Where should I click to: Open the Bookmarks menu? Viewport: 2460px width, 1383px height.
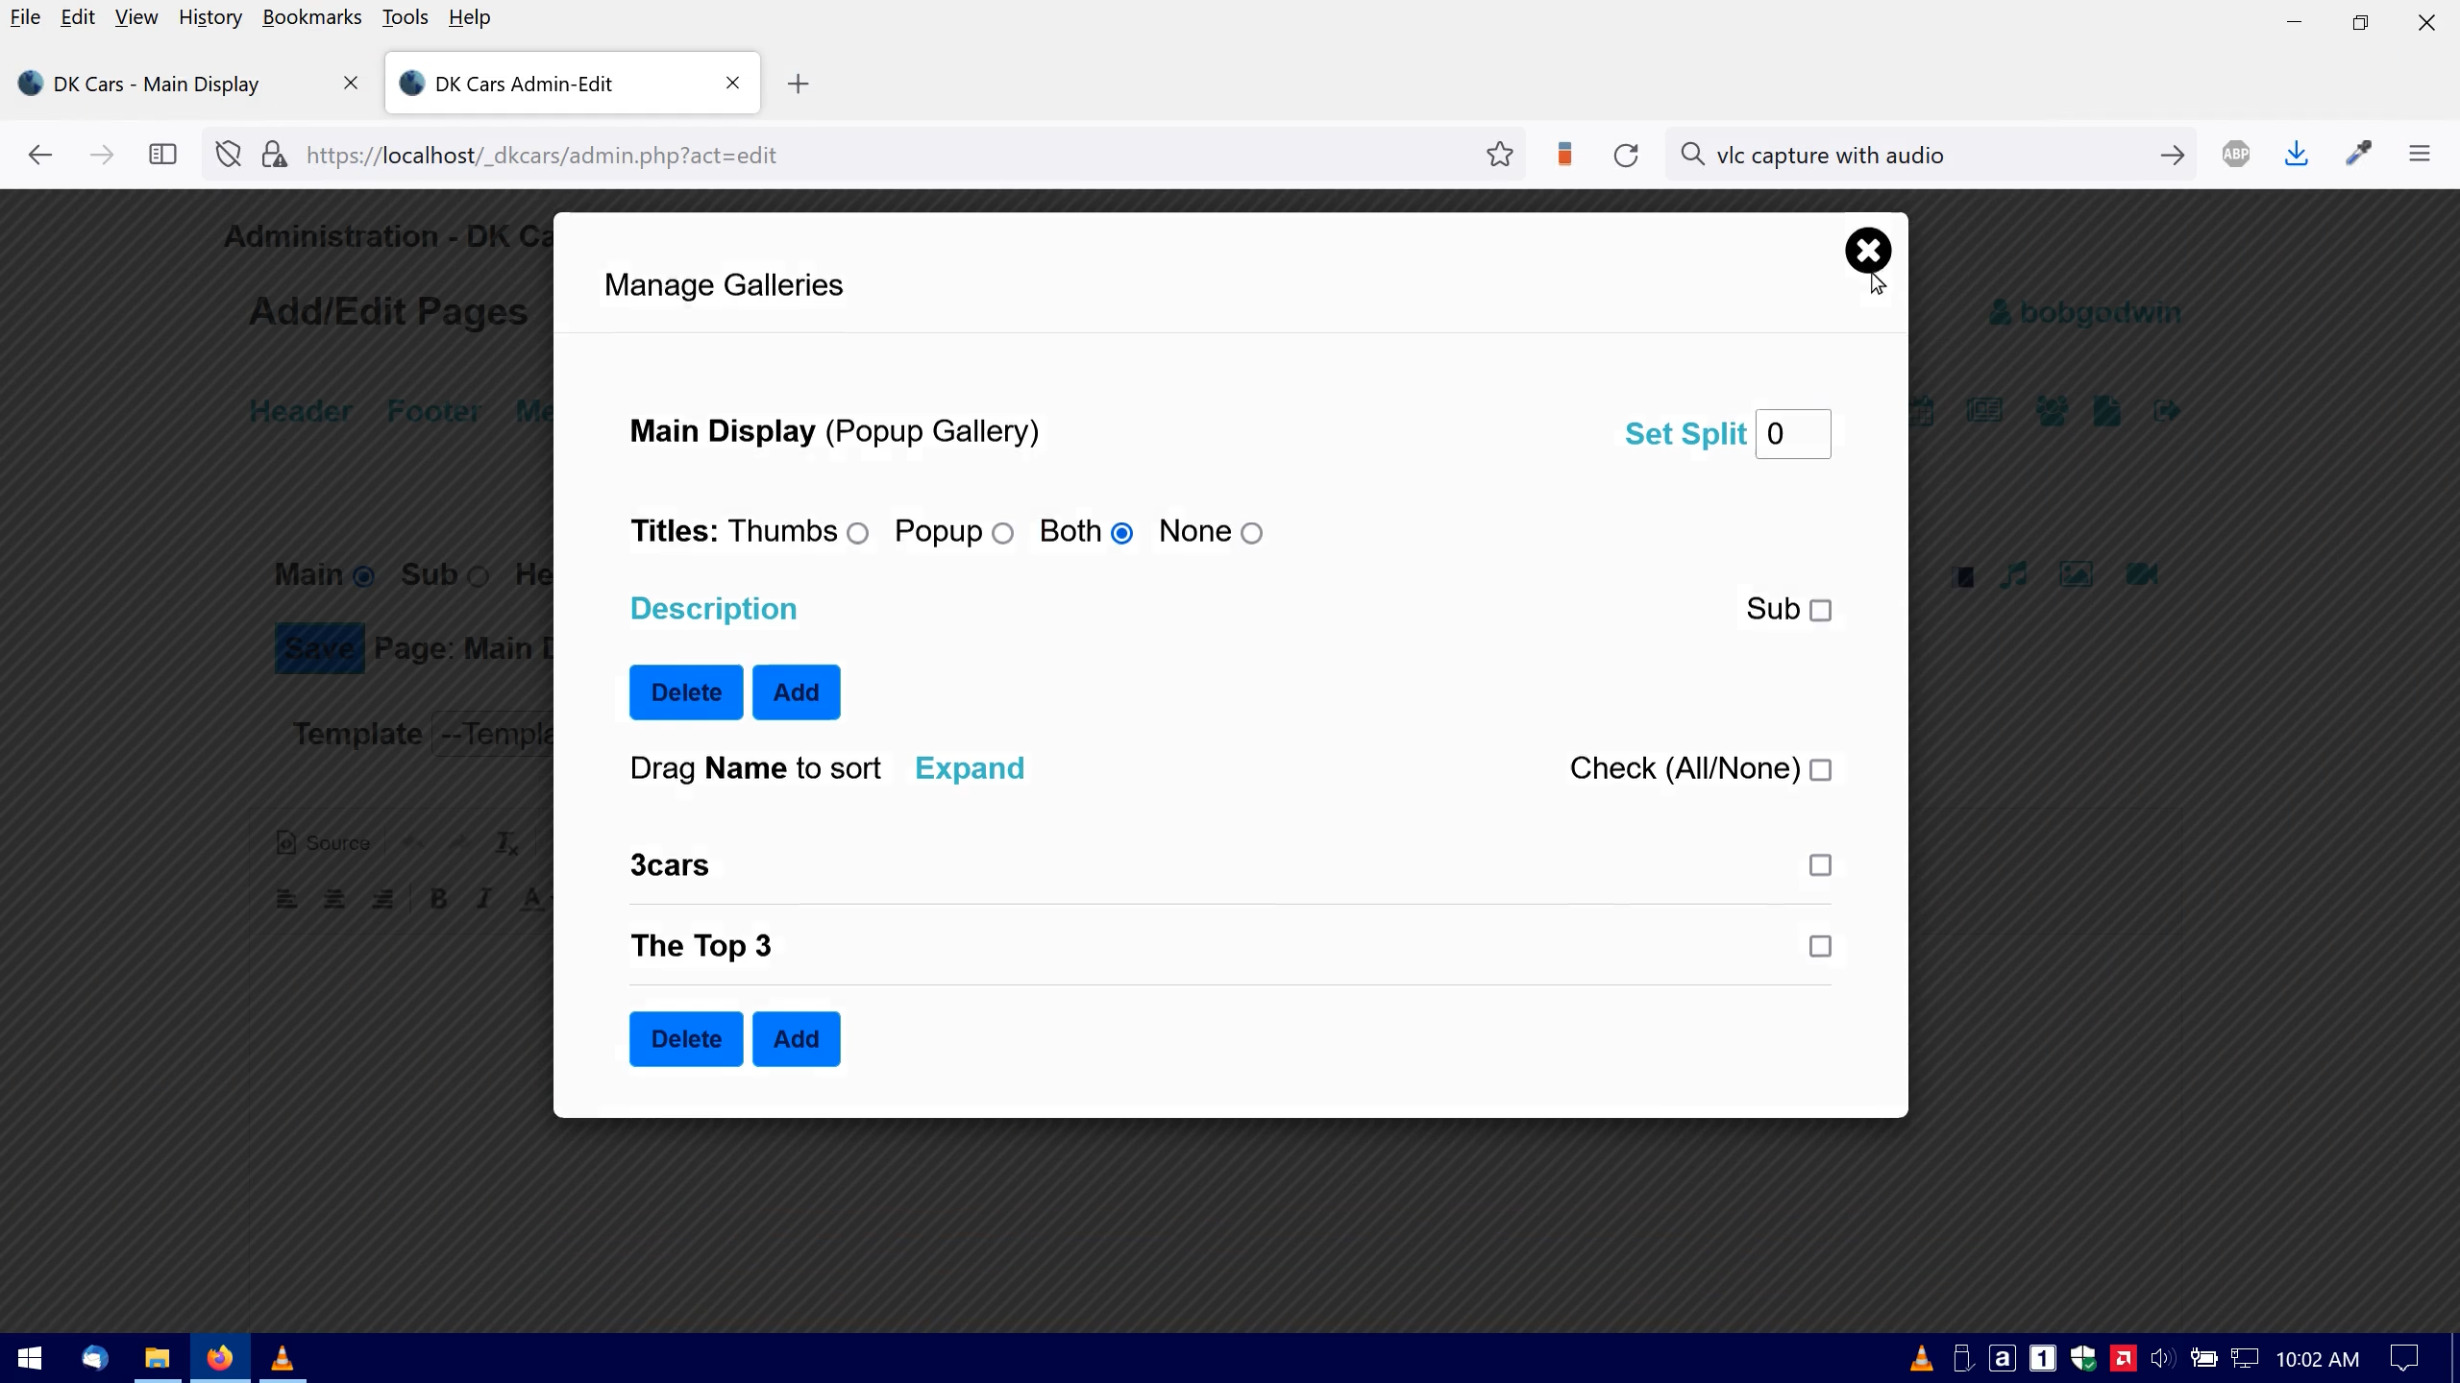click(311, 16)
